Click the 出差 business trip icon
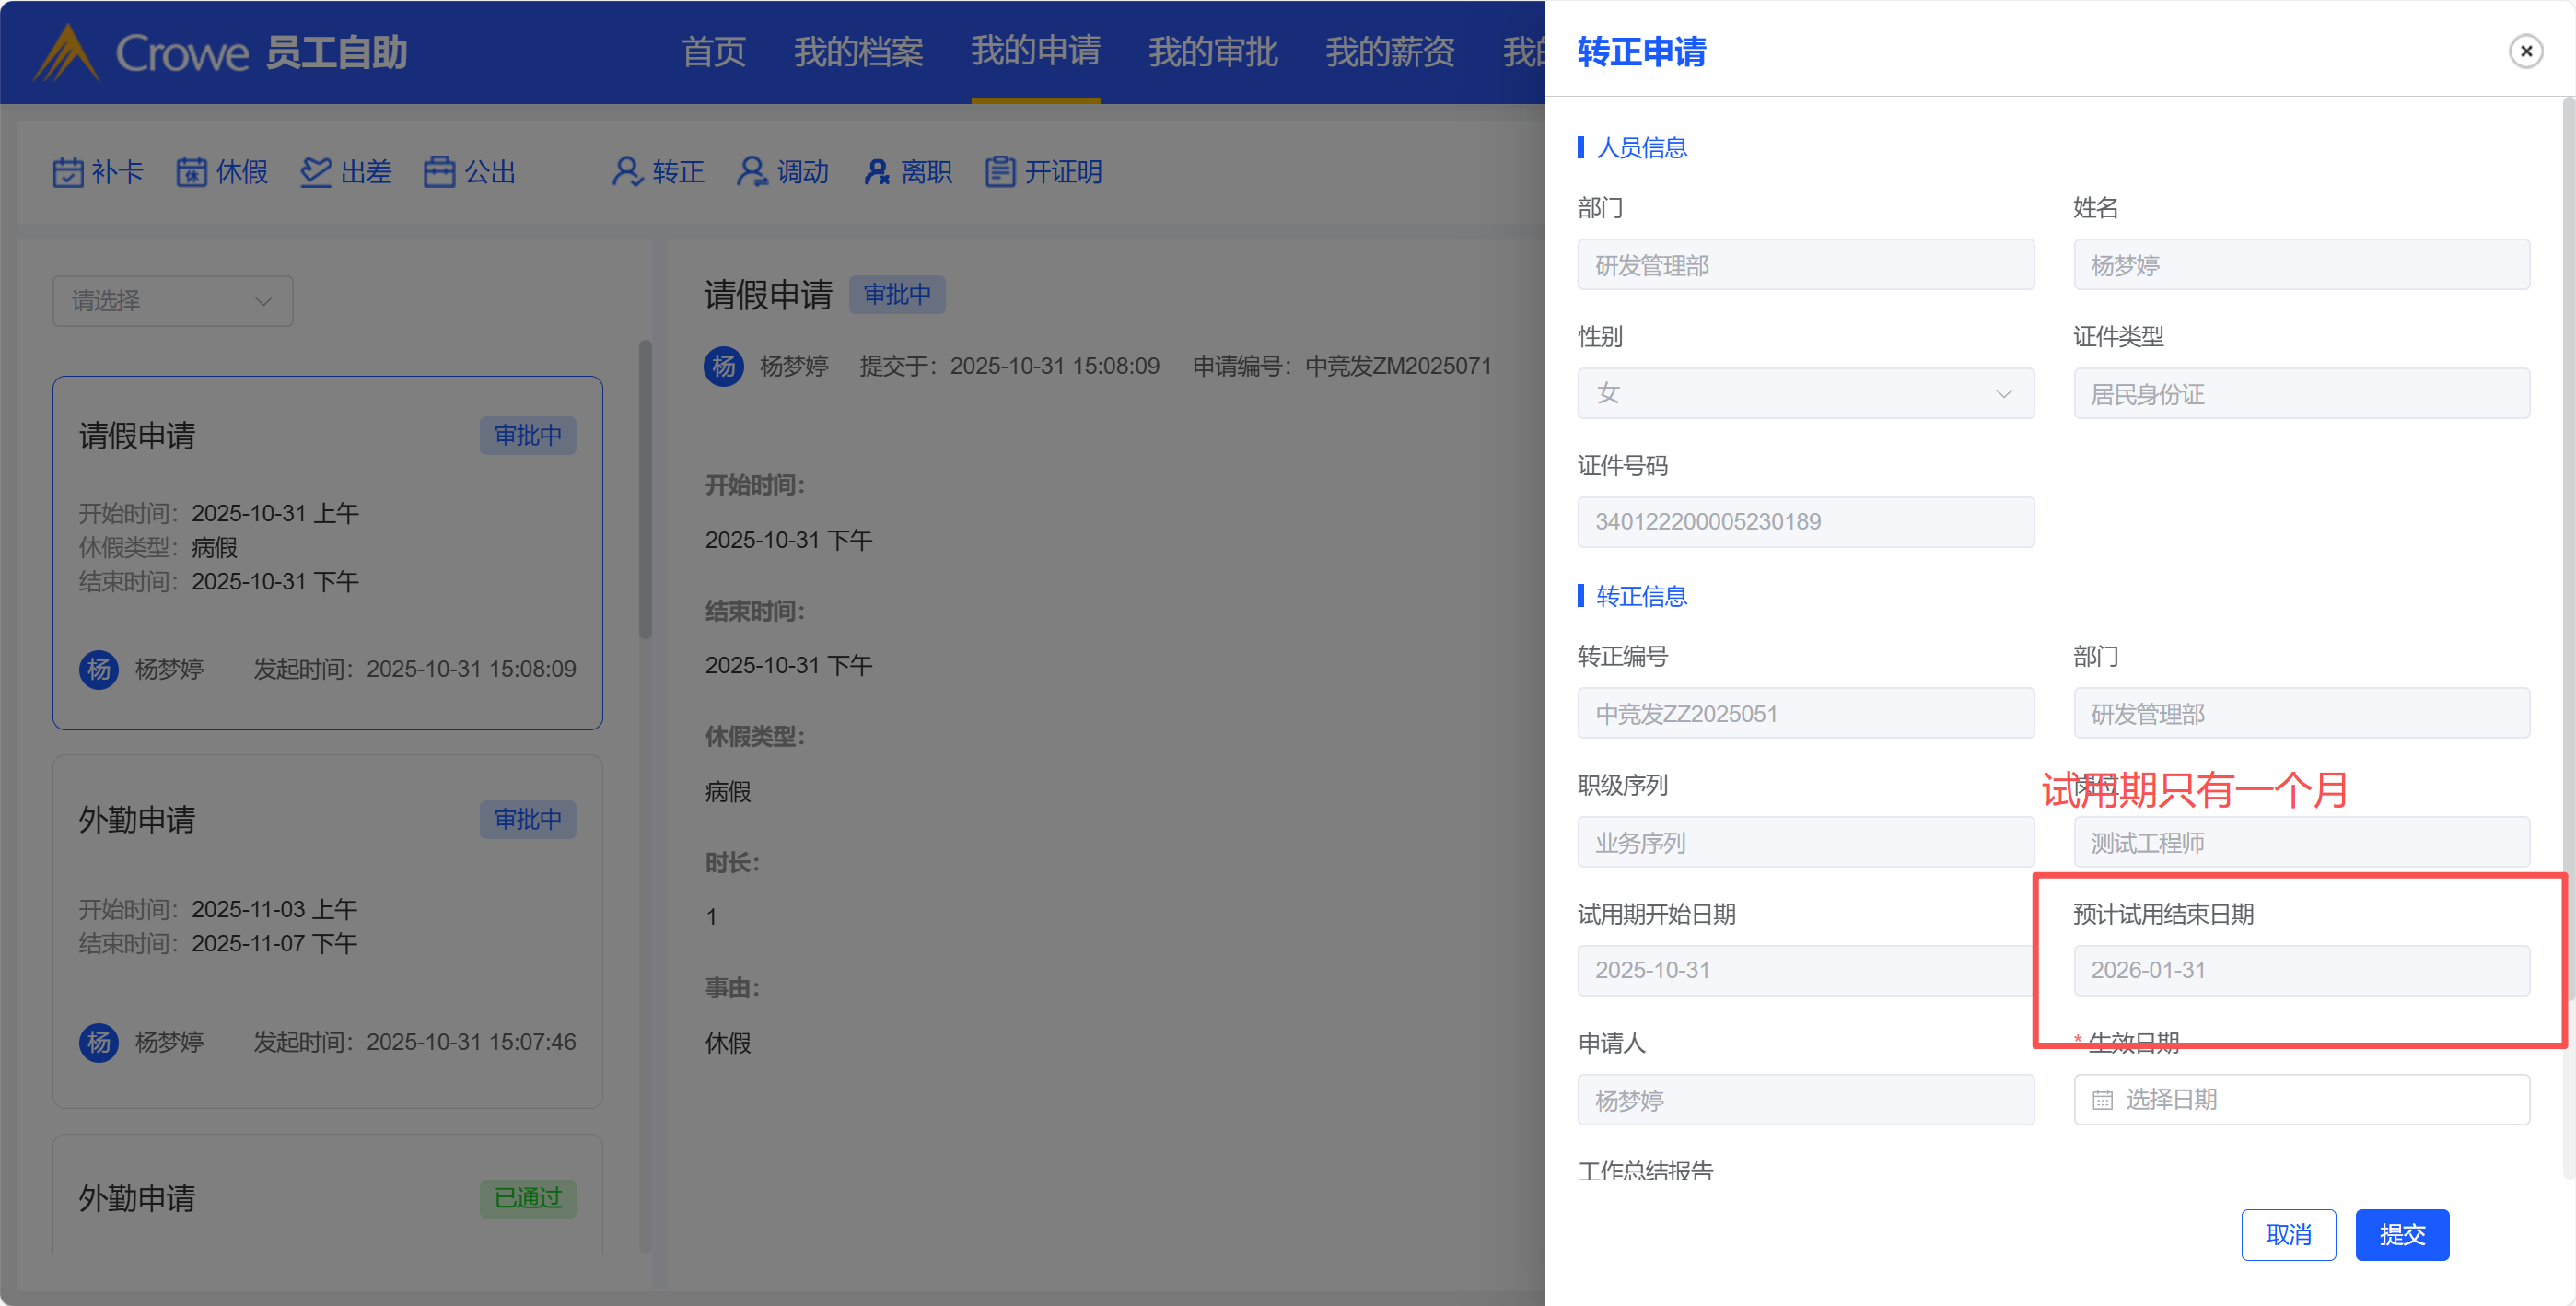The height and width of the screenshot is (1306, 2576). pos(316,172)
